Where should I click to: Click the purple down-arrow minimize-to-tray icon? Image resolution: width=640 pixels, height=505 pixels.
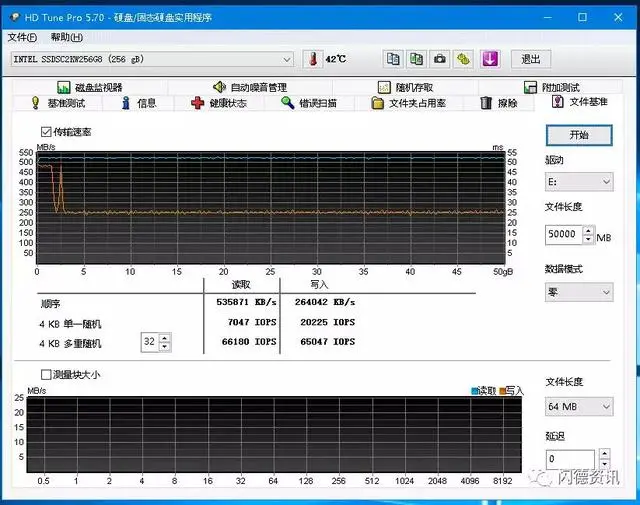coord(490,59)
